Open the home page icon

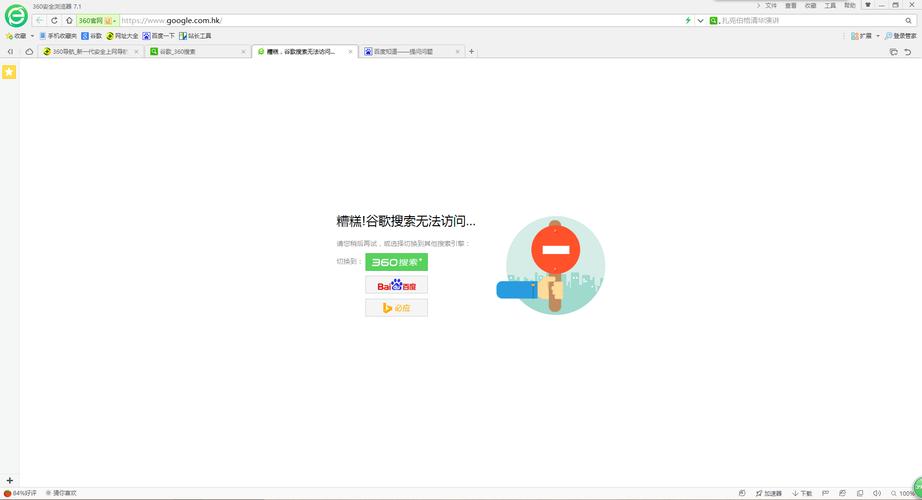(69, 21)
